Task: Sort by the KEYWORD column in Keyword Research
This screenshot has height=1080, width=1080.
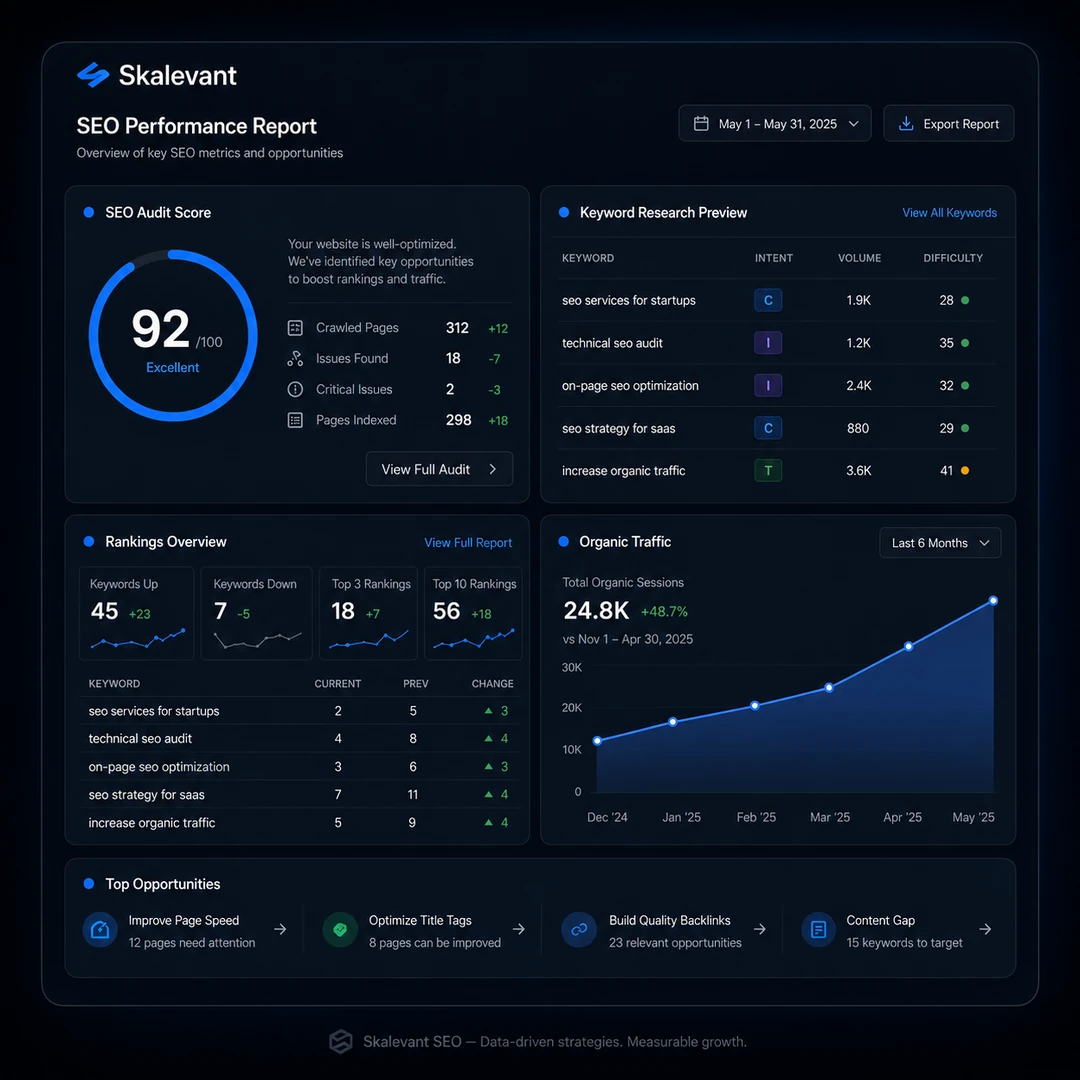Action: coord(588,258)
